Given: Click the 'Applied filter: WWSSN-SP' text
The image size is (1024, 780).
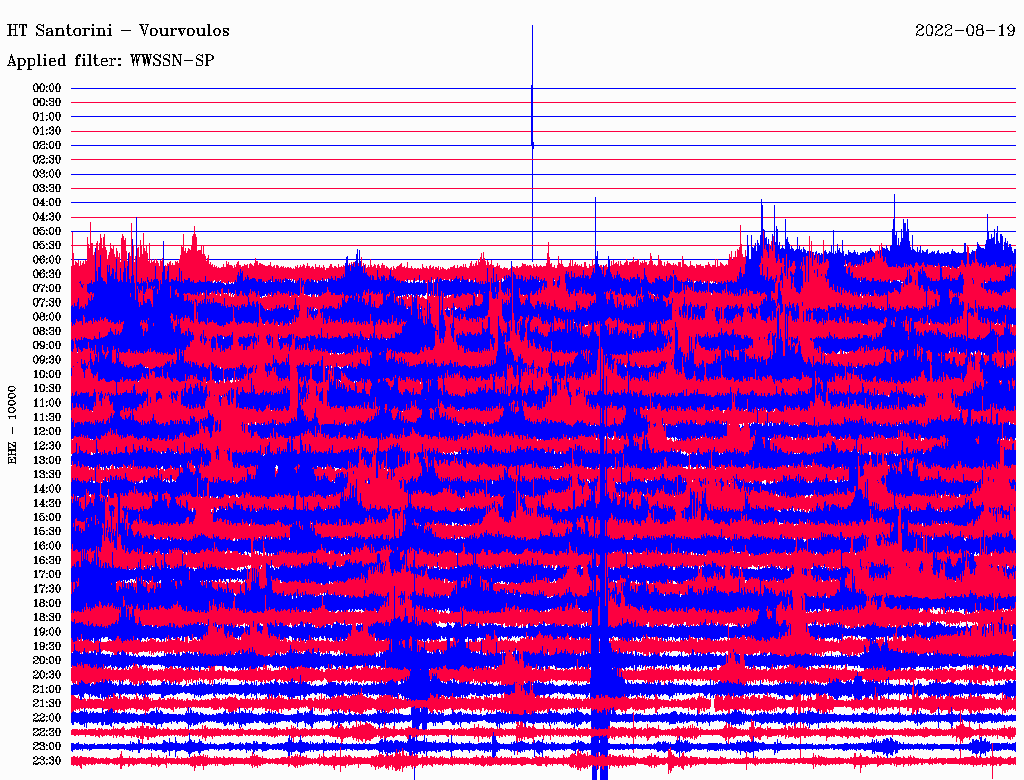Looking at the screenshot, I should pos(110,61).
